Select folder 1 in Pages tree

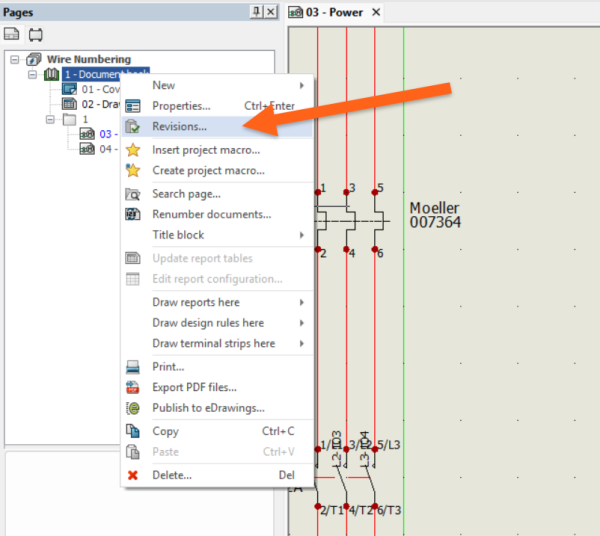(x=85, y=119)
